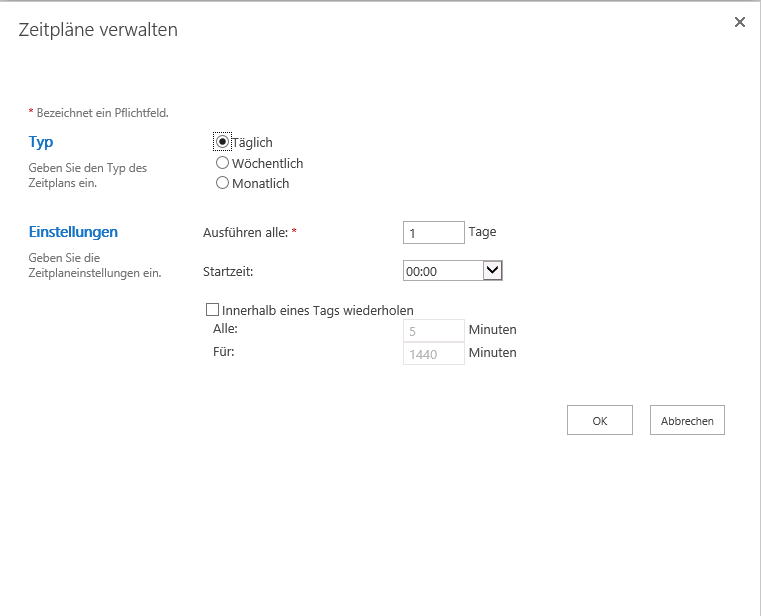Click the Monatlich label text
This screenshot has width=761, height=616.
pyautogui.click(x=261, y=183)
